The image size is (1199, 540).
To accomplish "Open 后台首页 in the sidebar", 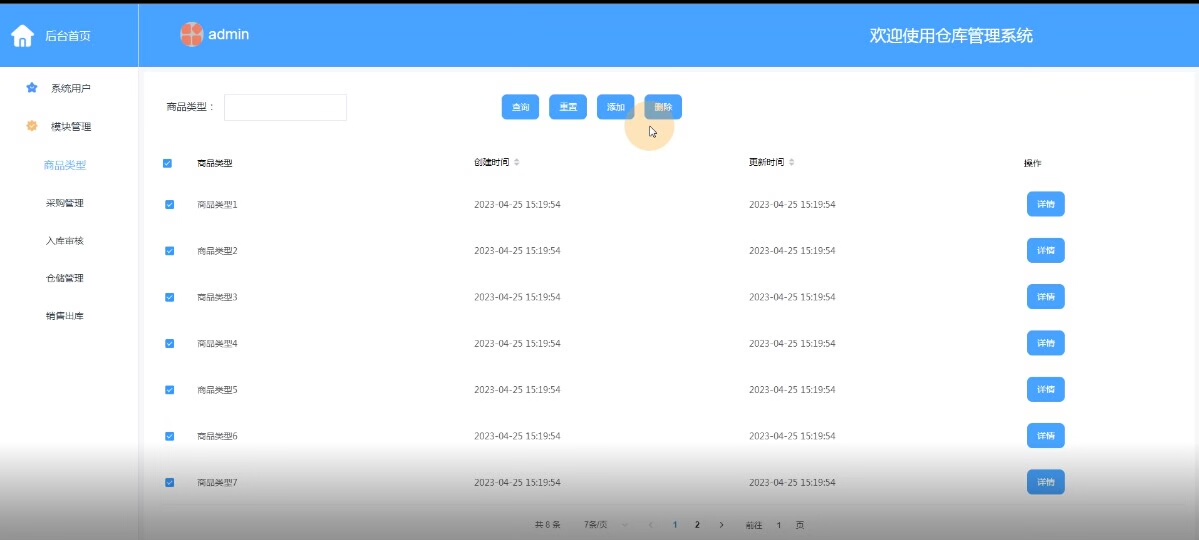I will [68, 35].
